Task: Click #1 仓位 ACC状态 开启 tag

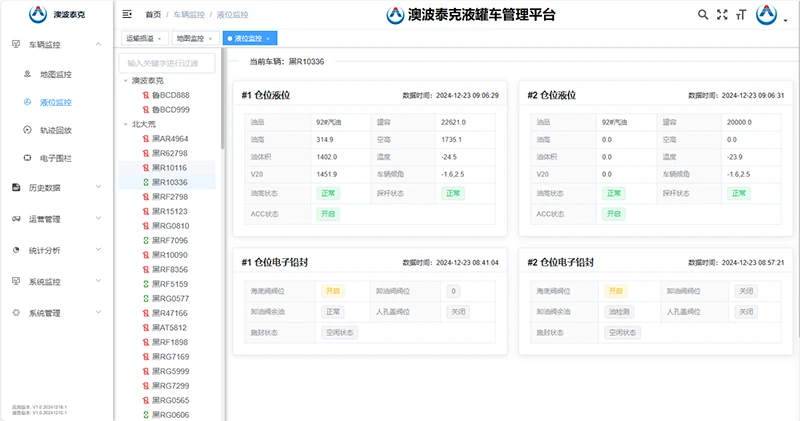Action: click(x=328, y=214)
